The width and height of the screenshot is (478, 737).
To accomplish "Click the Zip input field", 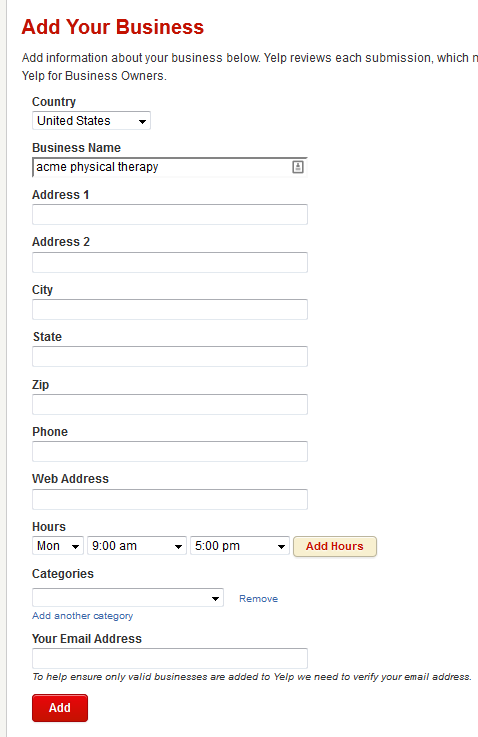I will [x=170, y=404].
